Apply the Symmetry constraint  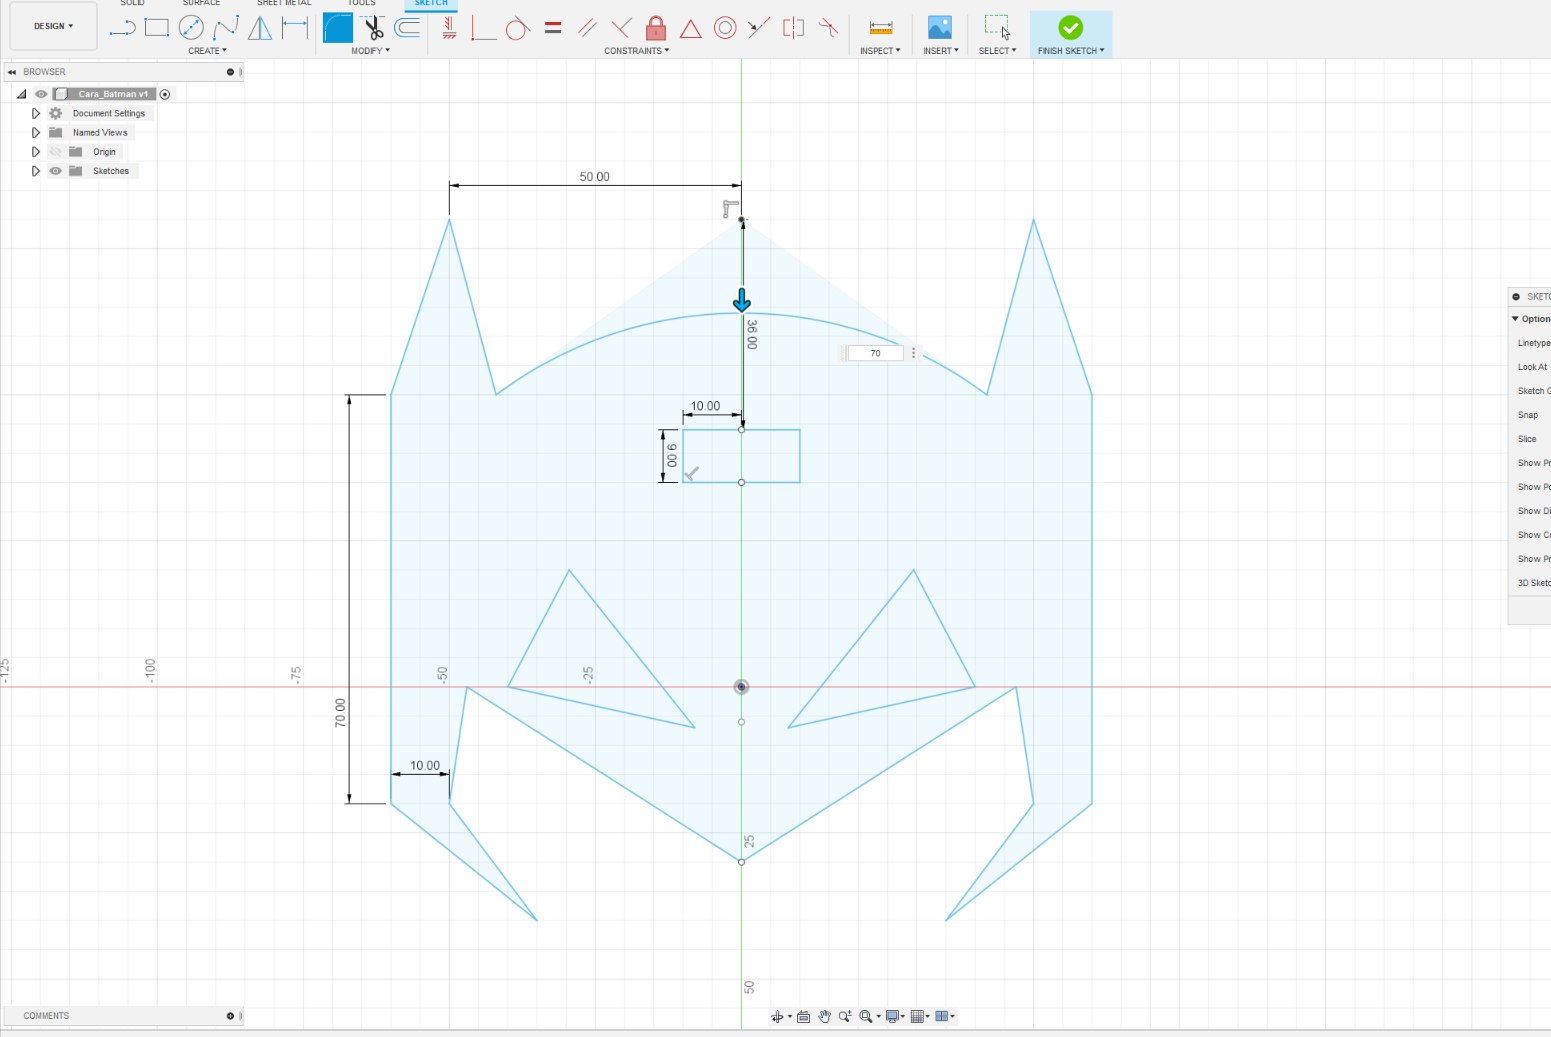point(794,28)
